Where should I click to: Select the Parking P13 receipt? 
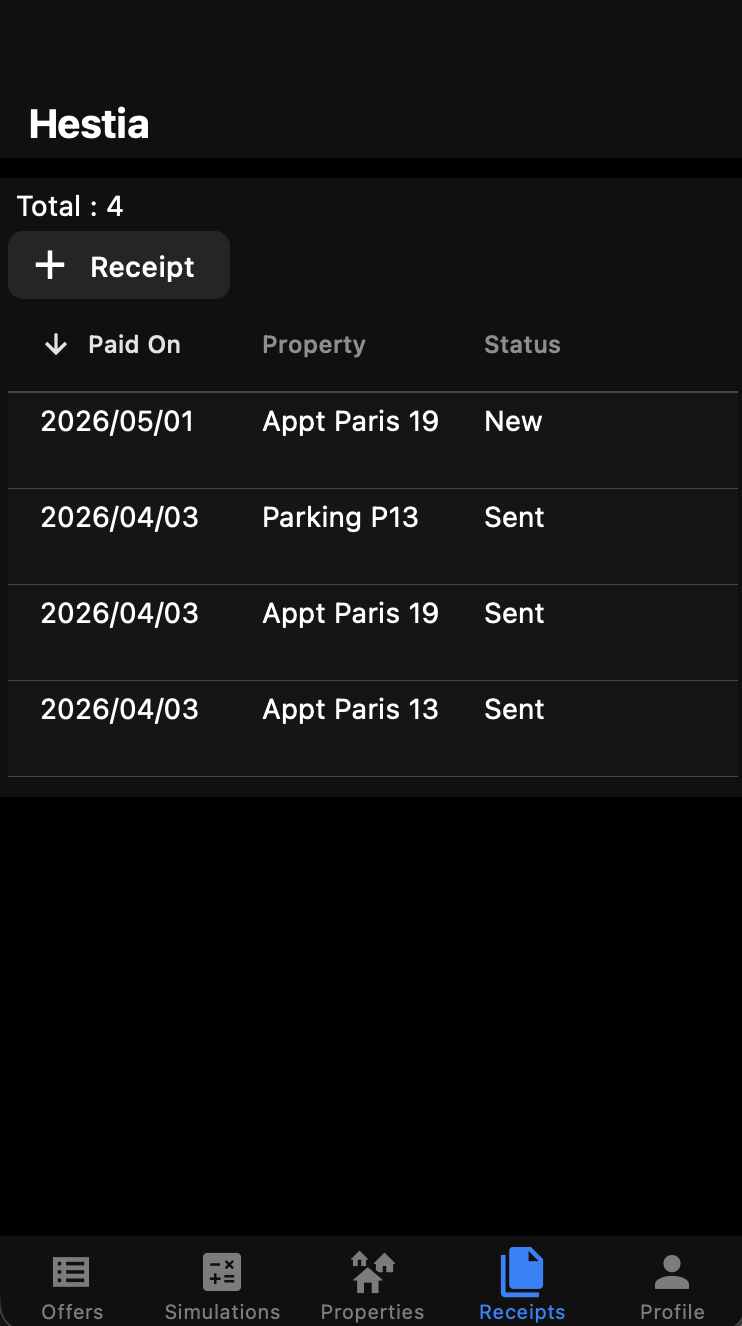coord(340,518)
